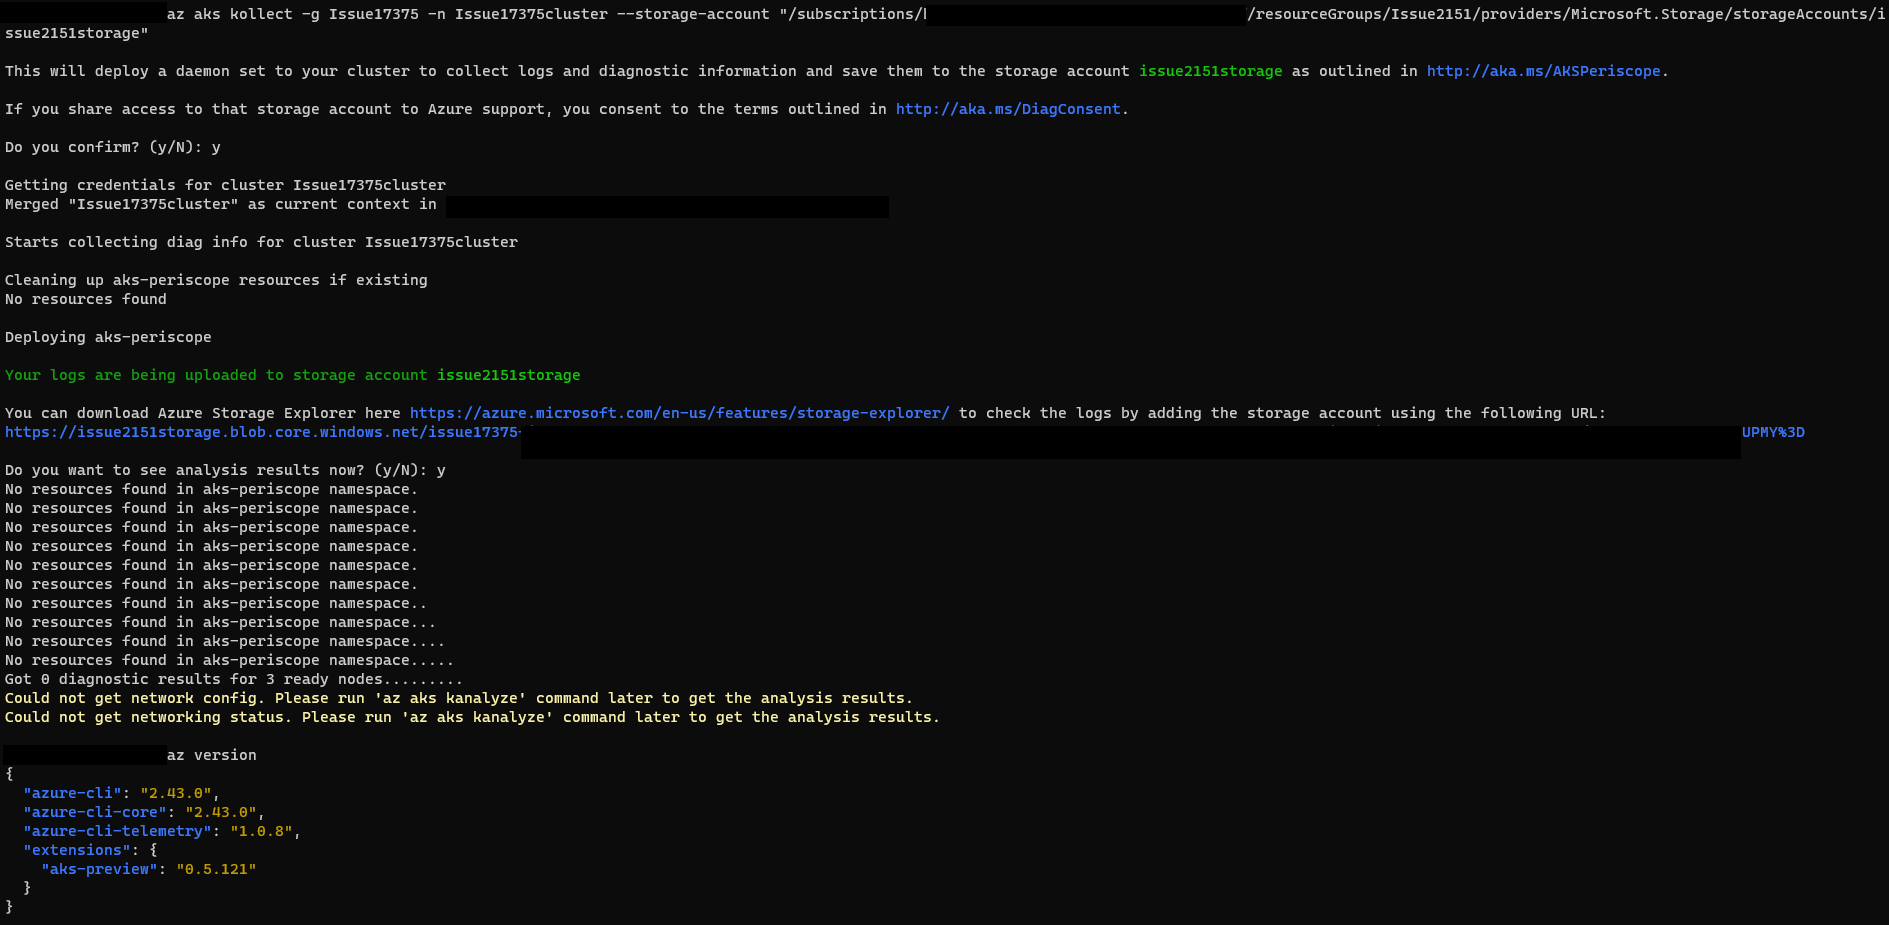Open the http://aka.ms/AKSPeriscope link

[x=1542, y=71]
